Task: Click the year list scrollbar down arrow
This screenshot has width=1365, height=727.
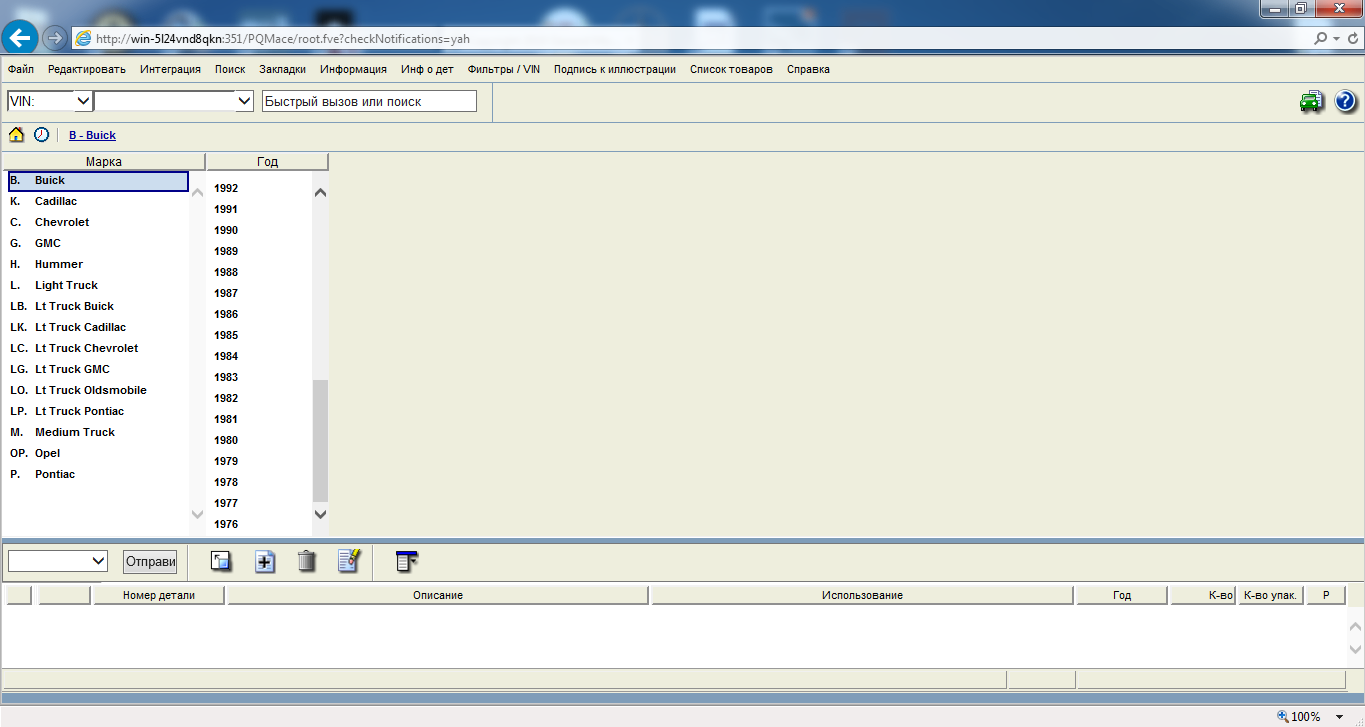Action: [x=320, y=514]
